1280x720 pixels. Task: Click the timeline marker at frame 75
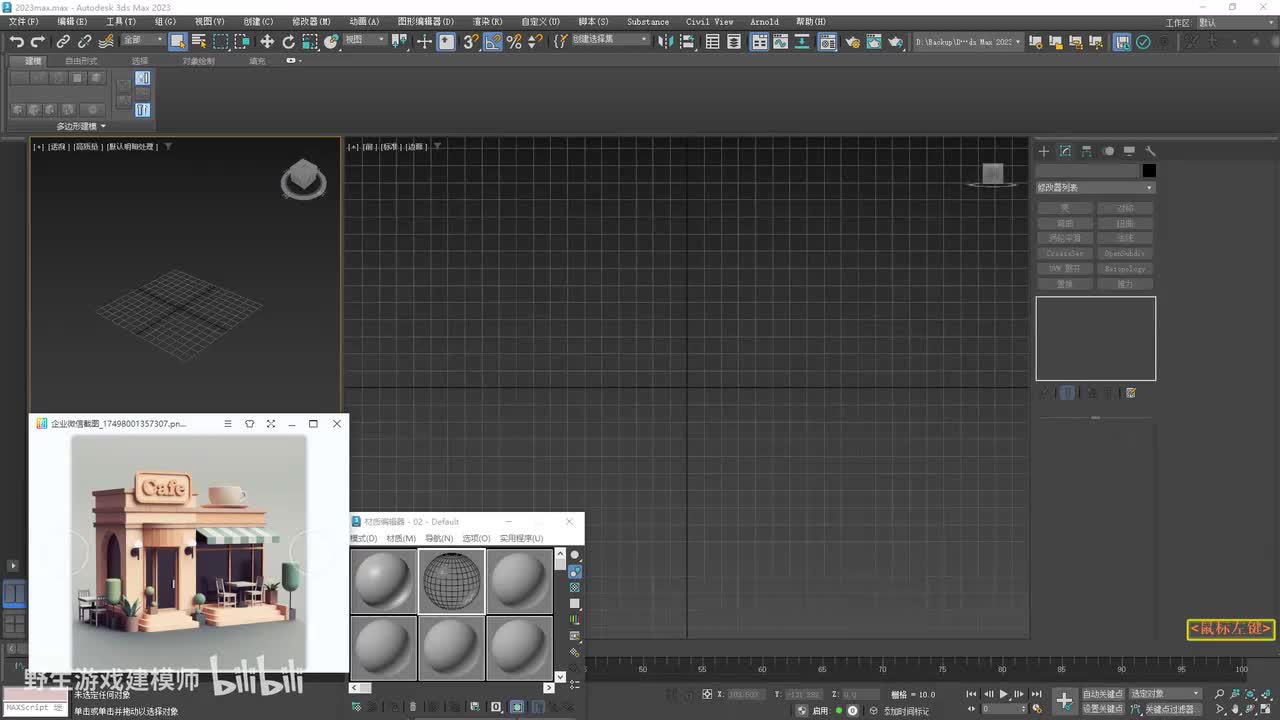tap(942, 668)
